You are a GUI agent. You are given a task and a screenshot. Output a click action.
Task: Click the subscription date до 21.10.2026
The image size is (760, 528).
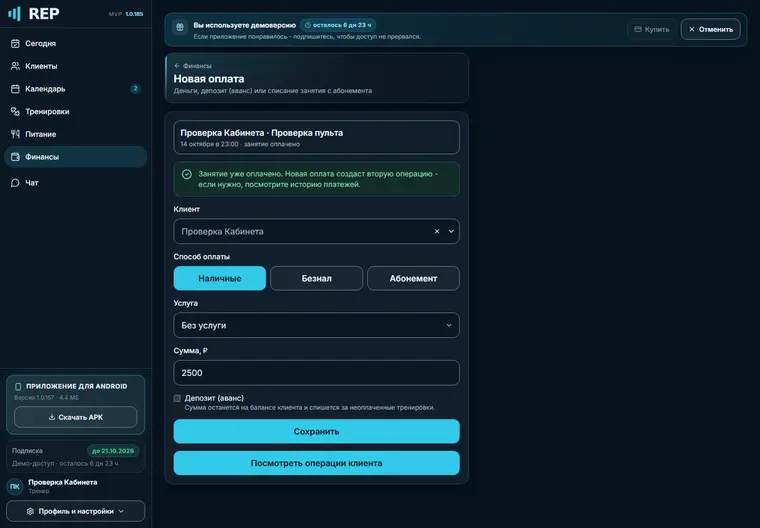click(x=113, y=451)
